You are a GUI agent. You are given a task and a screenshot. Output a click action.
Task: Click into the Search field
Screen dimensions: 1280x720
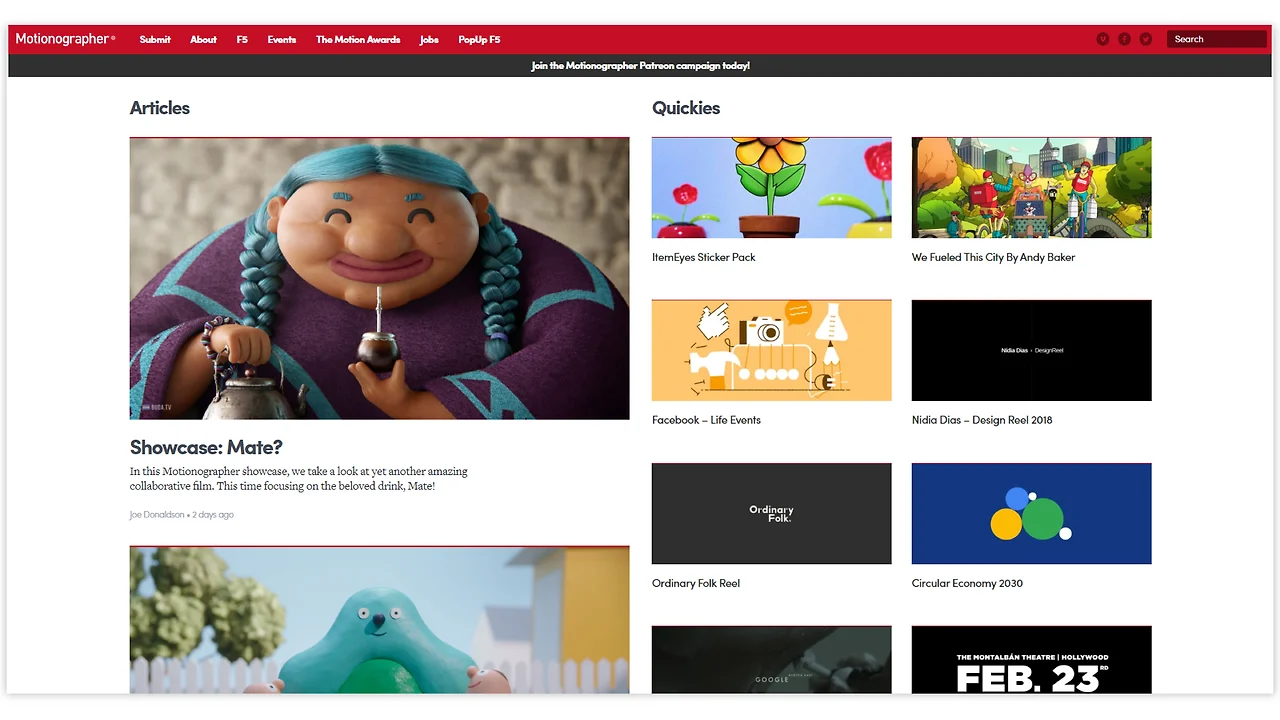tap(1216, 39)
